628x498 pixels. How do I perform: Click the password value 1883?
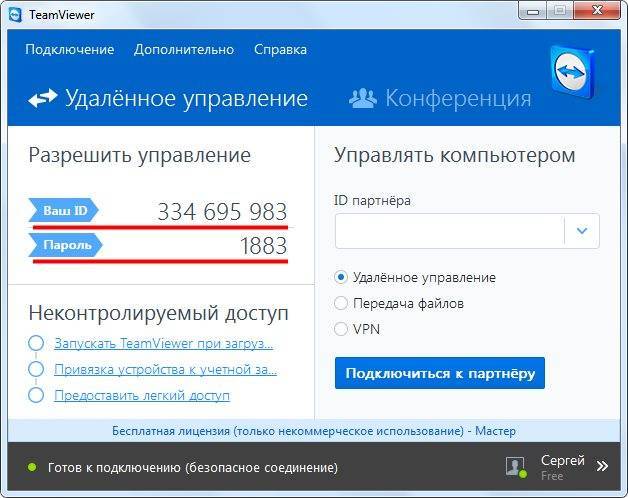(264, 246)
